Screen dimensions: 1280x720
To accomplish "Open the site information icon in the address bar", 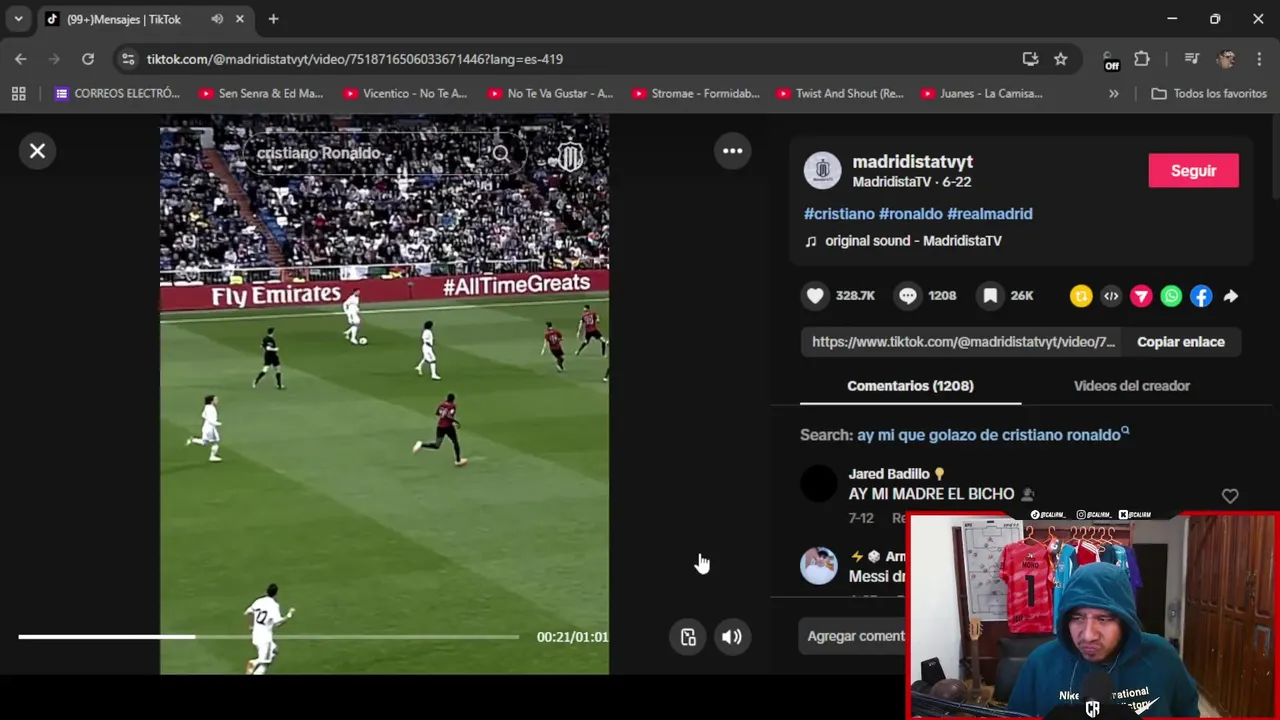I will (127, 59).
